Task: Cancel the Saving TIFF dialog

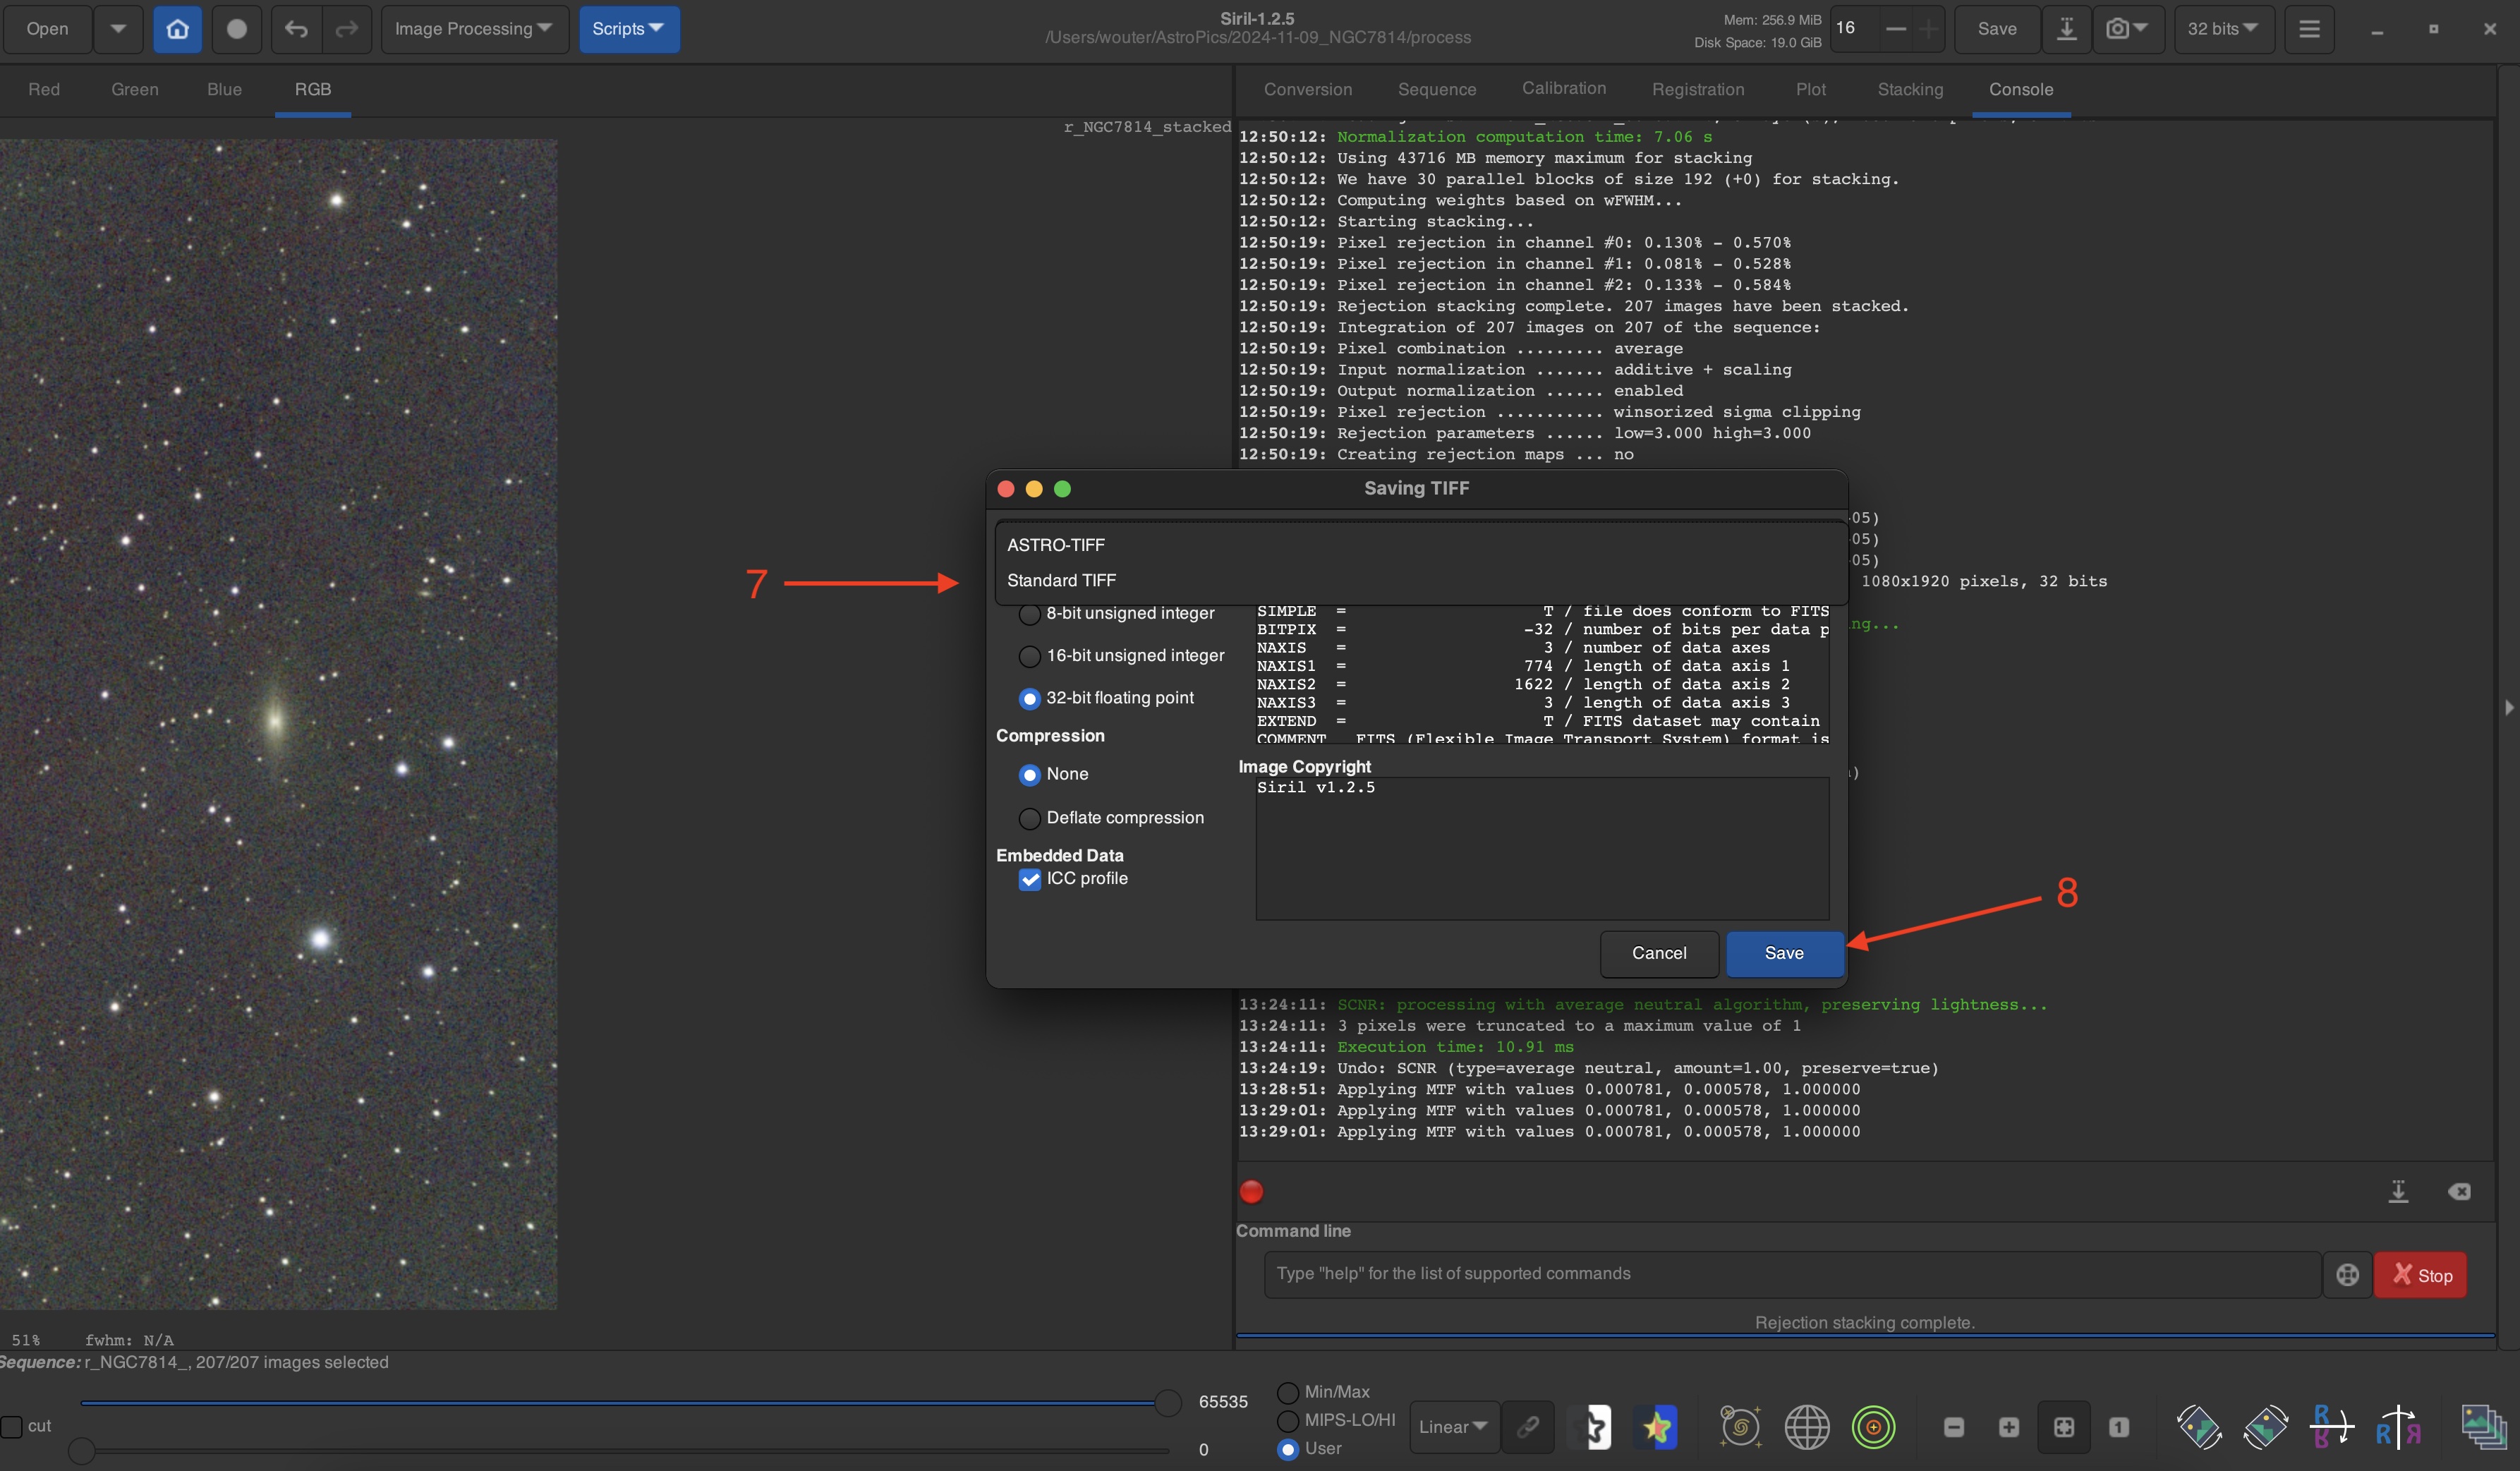Action: tap(1658, 953)
